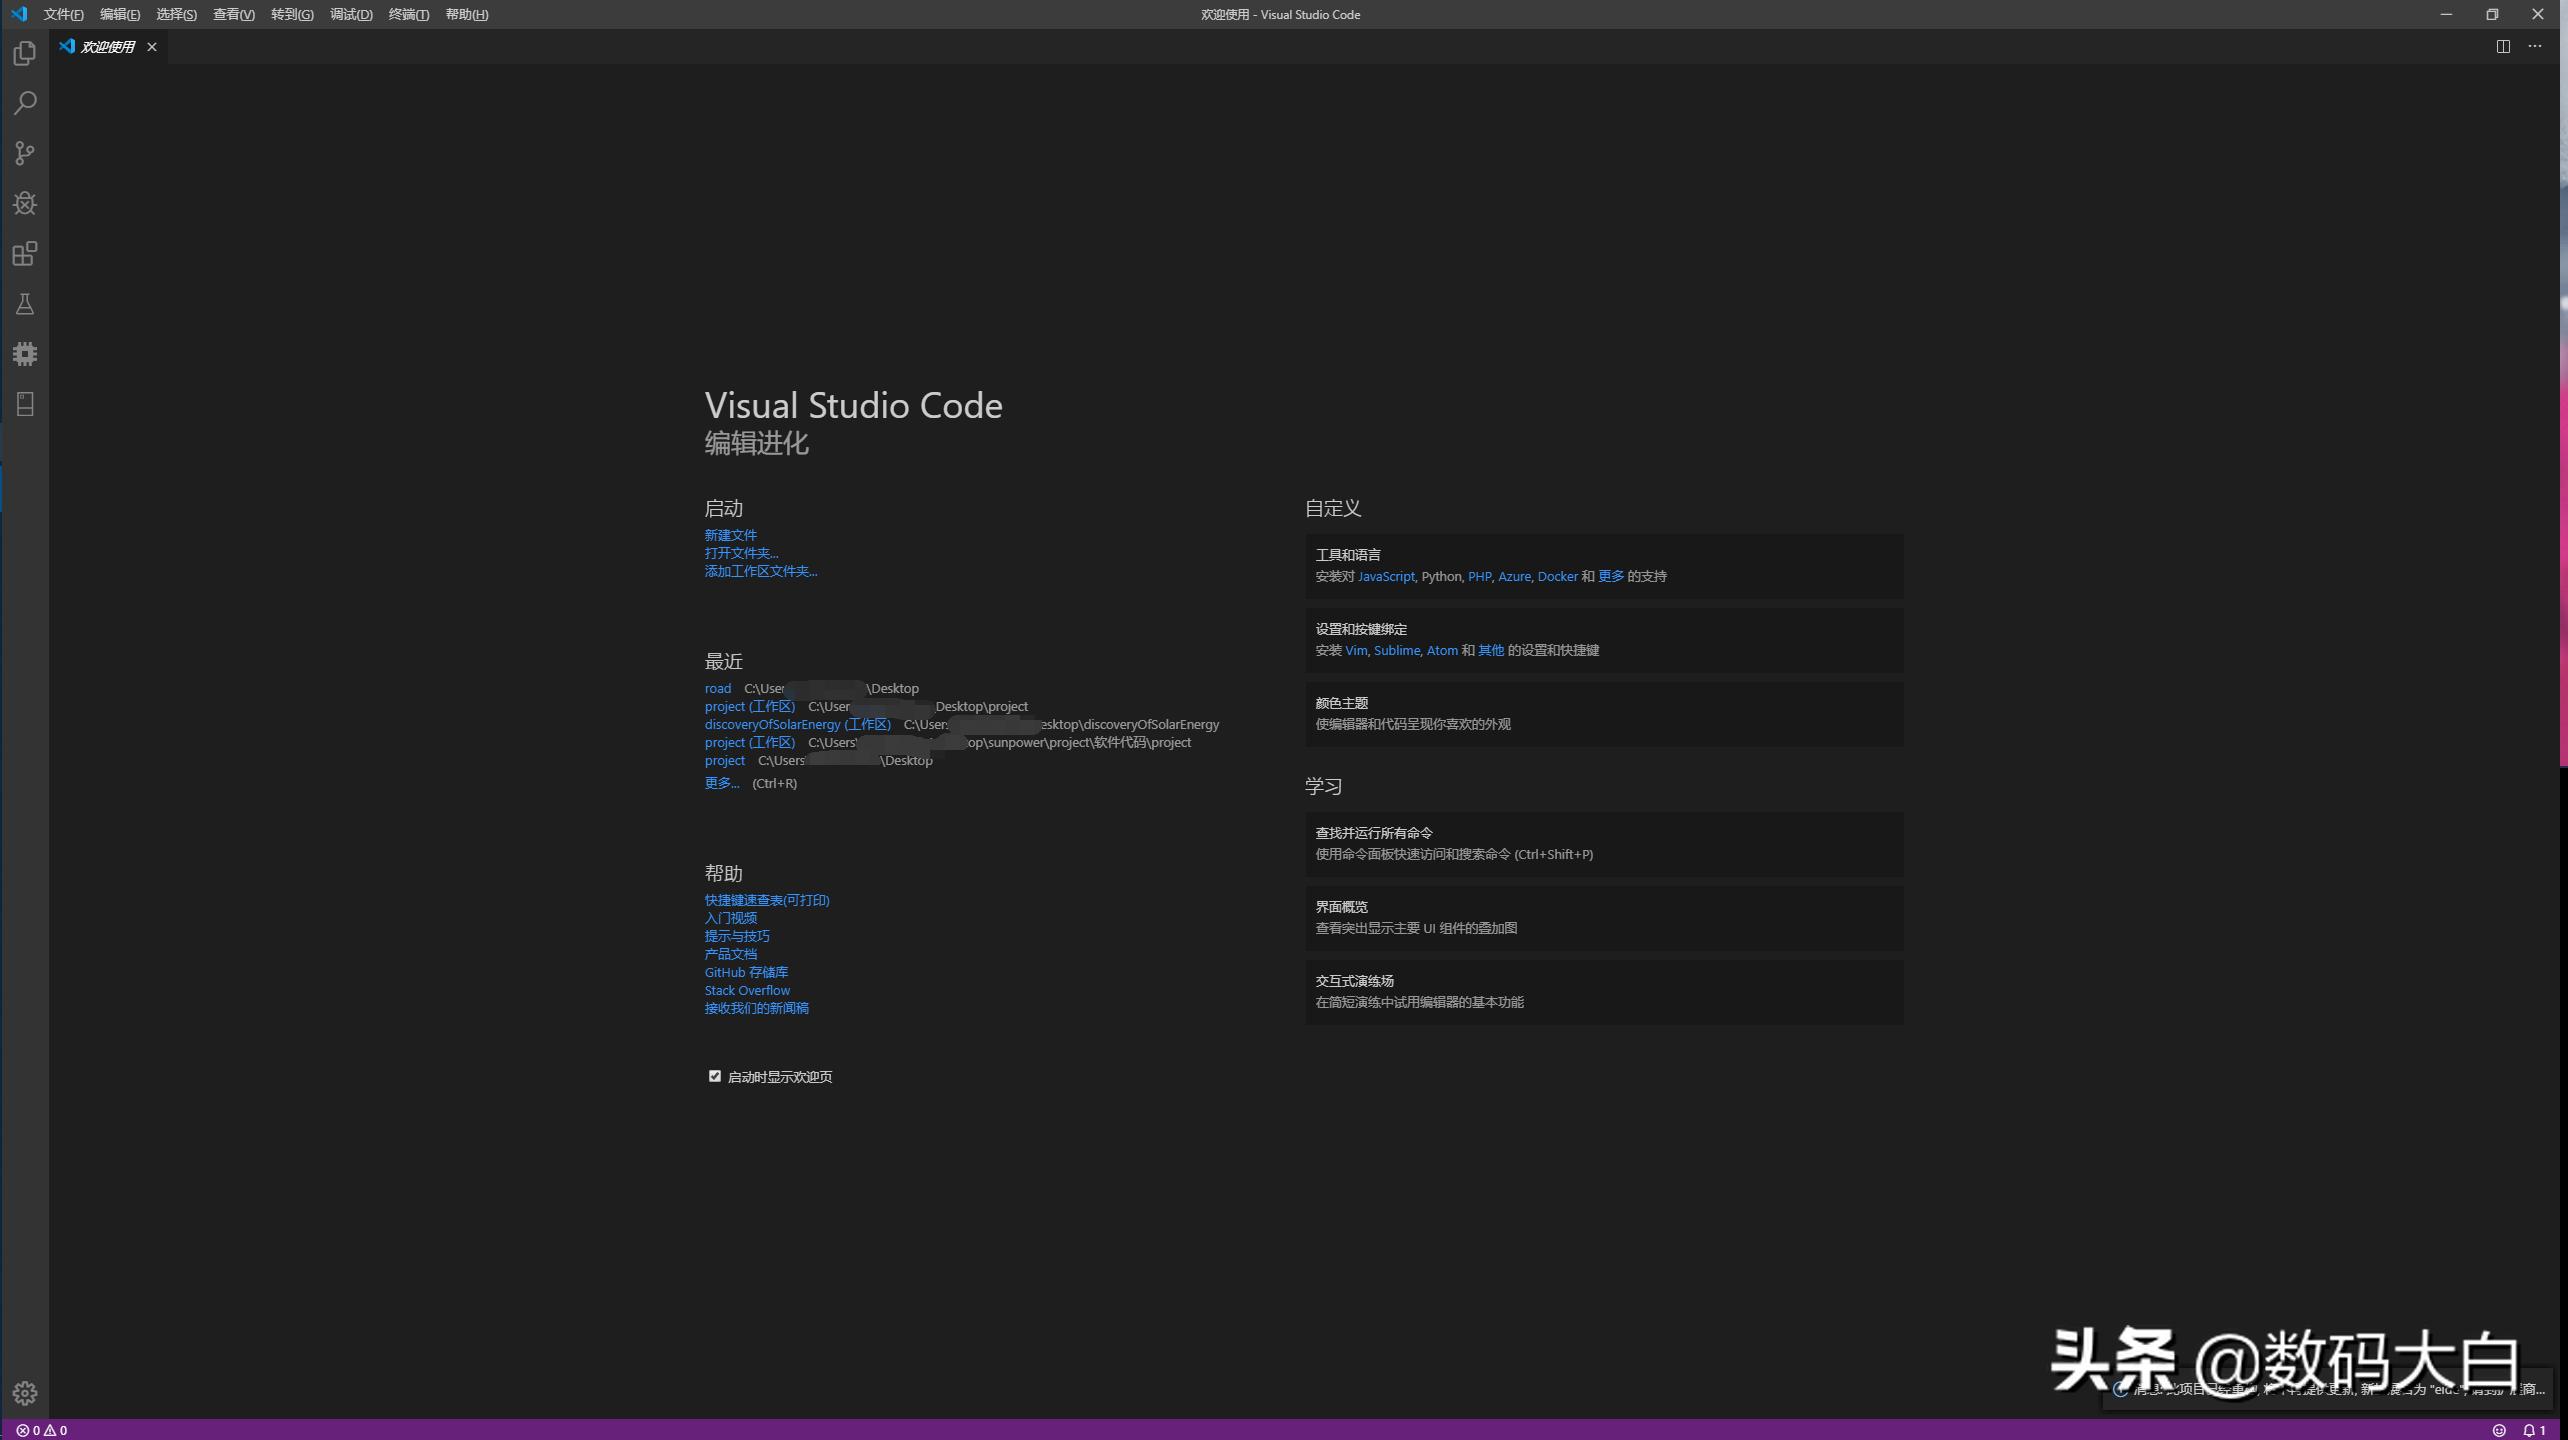Screen dimensions: 2568x1440
Task: Open the Debug view bug icon
Action: [25, 203]
